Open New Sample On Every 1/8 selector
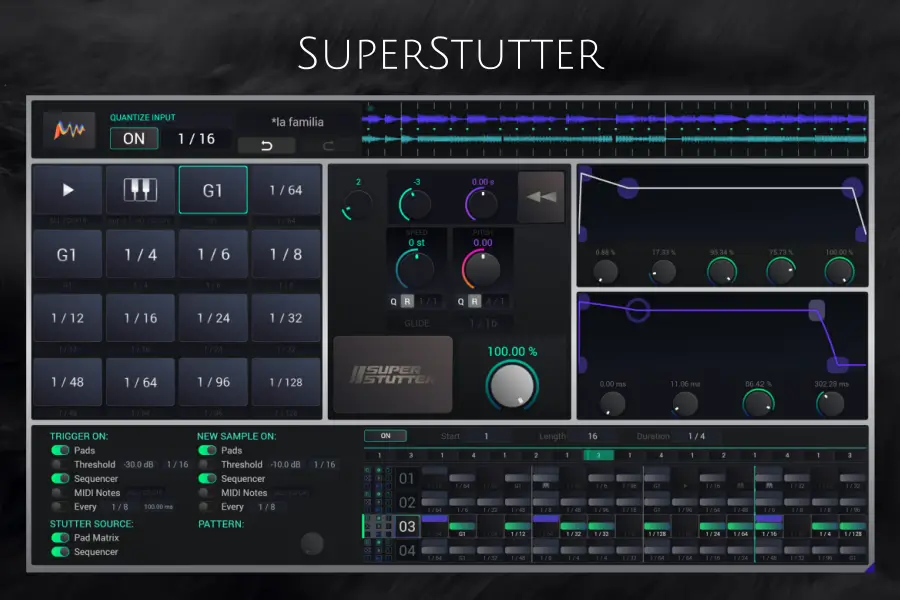Screen dimensions: 900x600 coord(267,507)
